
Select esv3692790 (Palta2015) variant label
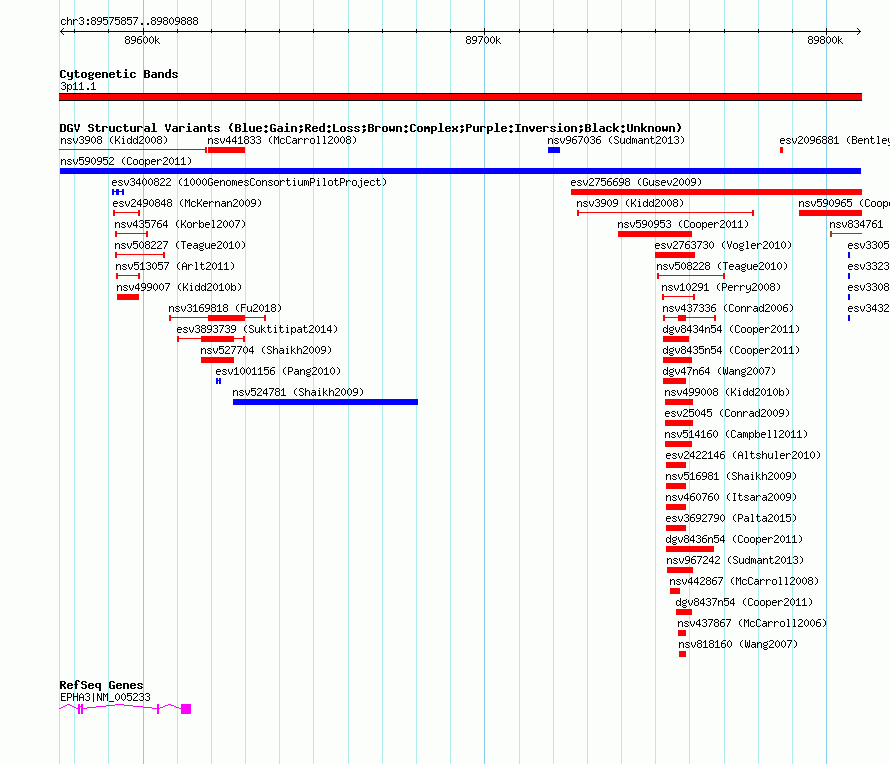point(731,518)
